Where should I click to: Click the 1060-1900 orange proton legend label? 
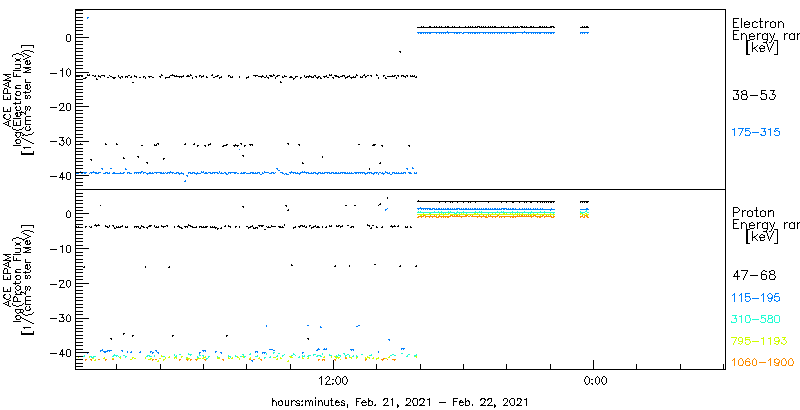763,363
